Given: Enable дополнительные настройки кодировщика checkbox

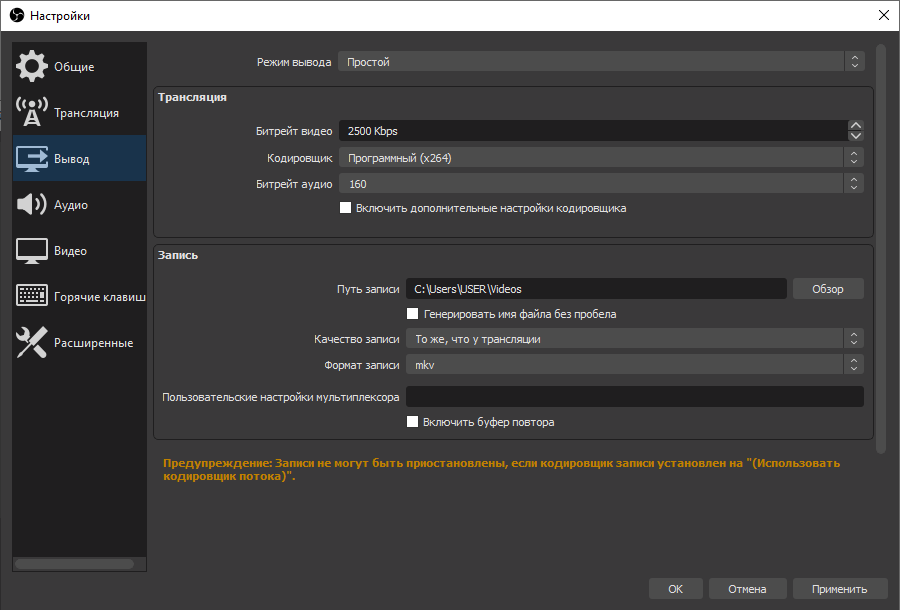Looking at the screenshot, I should 346,208.
